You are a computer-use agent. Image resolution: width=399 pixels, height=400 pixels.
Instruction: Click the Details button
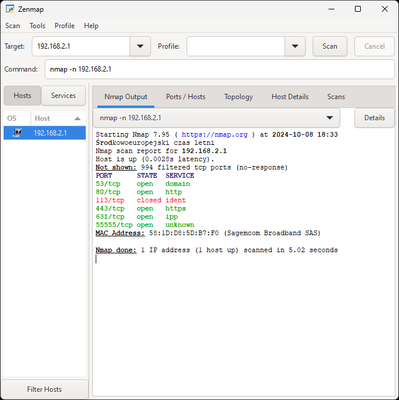[x=374, y=118]
